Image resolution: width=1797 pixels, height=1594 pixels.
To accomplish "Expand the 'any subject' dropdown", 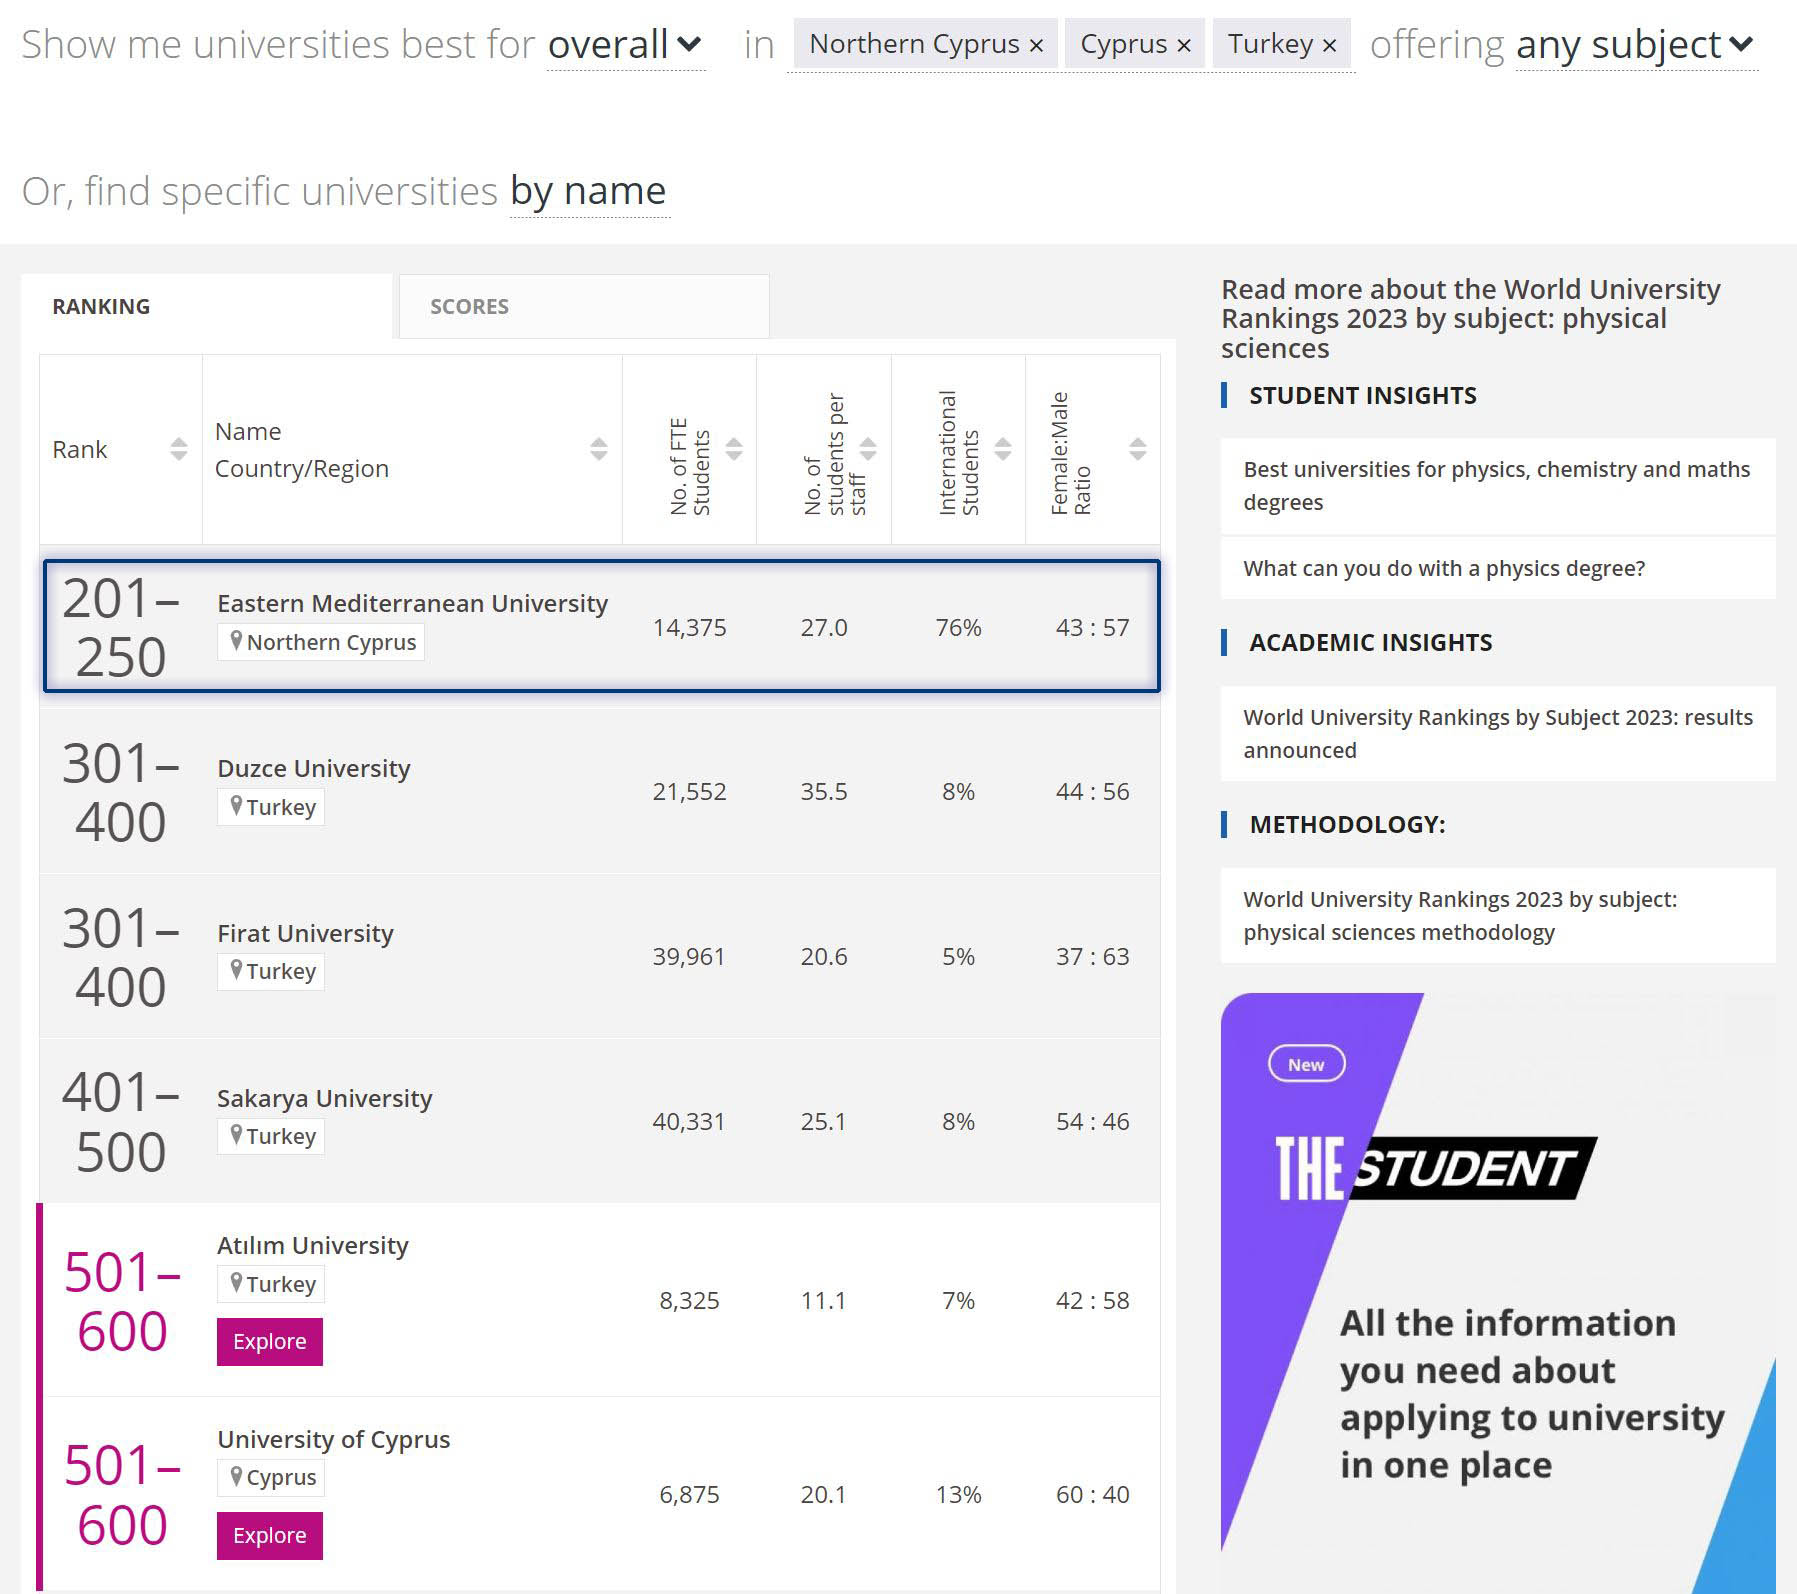I will pyautogui.click(x=1635, y=45).
